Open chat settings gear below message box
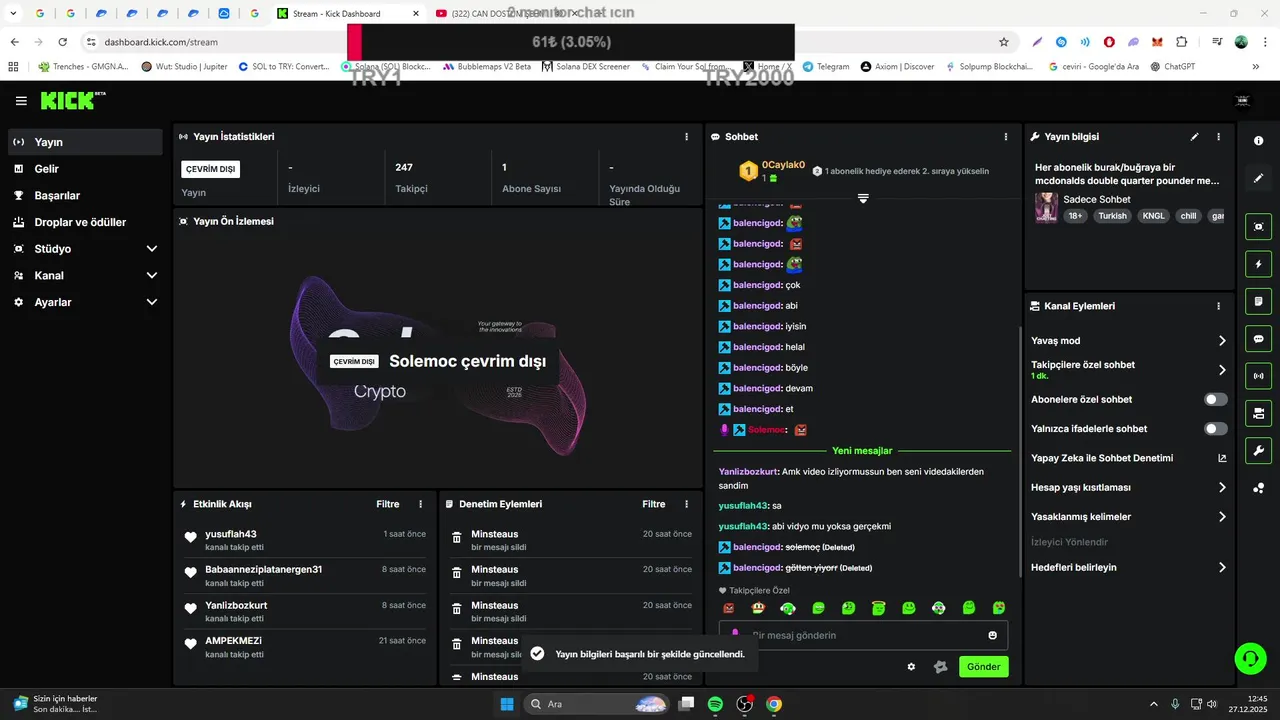The height and width of the screenshot is (720, 1280). pyautogui.click(x=911, y=667)
